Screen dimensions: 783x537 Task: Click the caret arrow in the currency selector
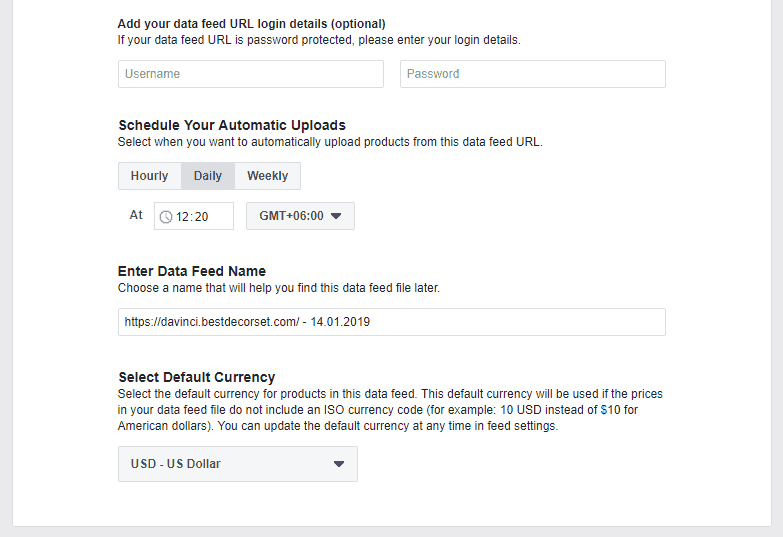click(338, 464)
